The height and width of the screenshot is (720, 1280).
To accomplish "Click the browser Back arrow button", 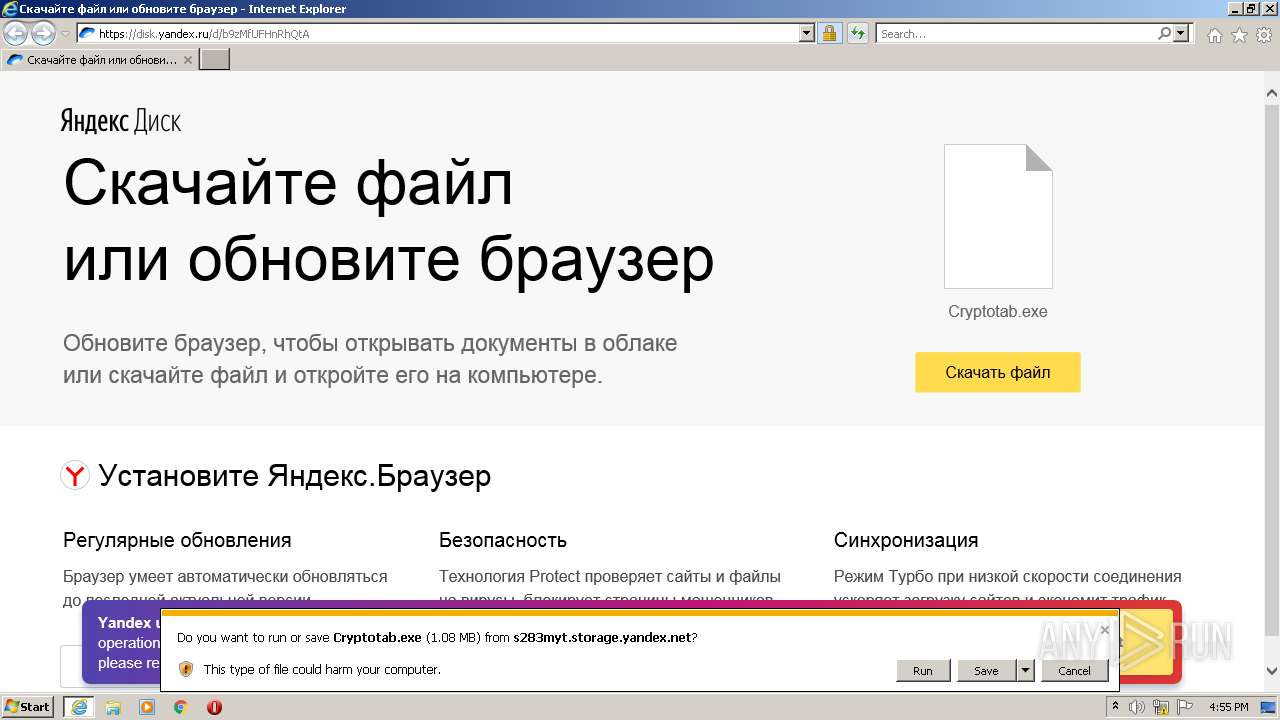I will coord(16,33).
